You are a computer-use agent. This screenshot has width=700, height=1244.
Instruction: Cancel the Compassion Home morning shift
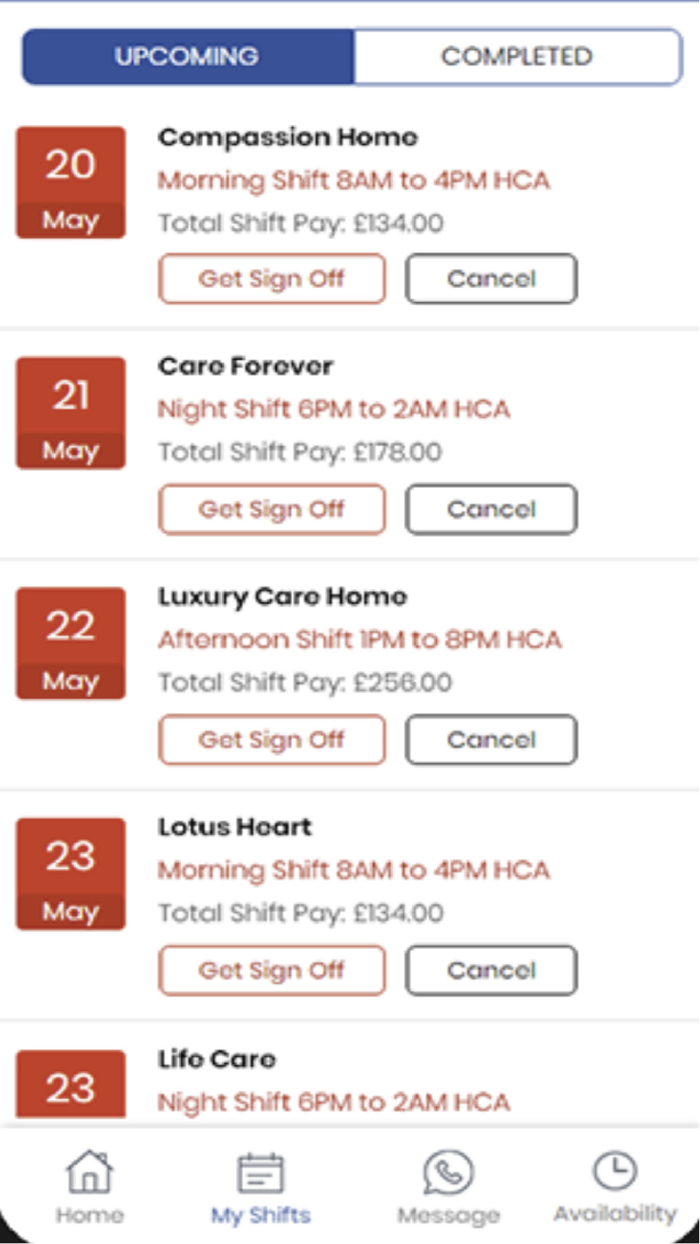pos(490,278)
